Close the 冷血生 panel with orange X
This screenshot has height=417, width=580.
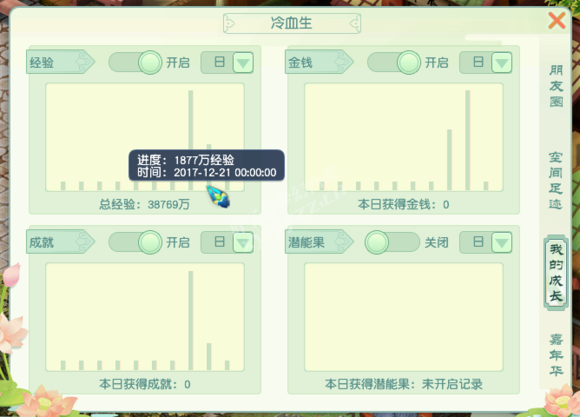click(557, 20)
